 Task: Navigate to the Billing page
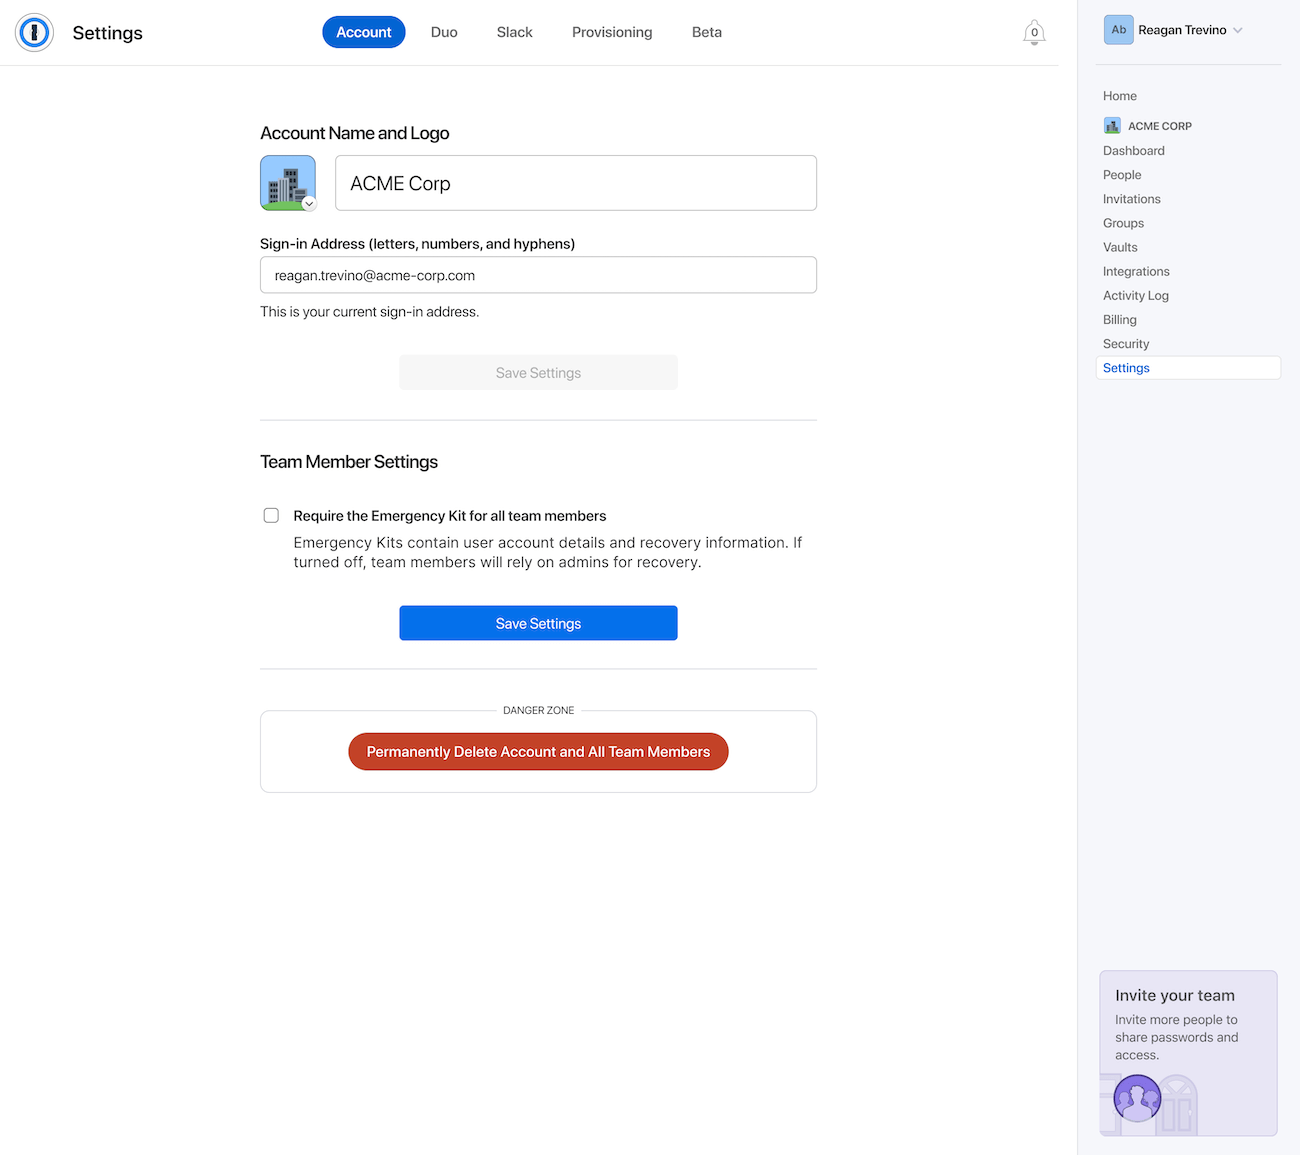(x=1119, y=319)
